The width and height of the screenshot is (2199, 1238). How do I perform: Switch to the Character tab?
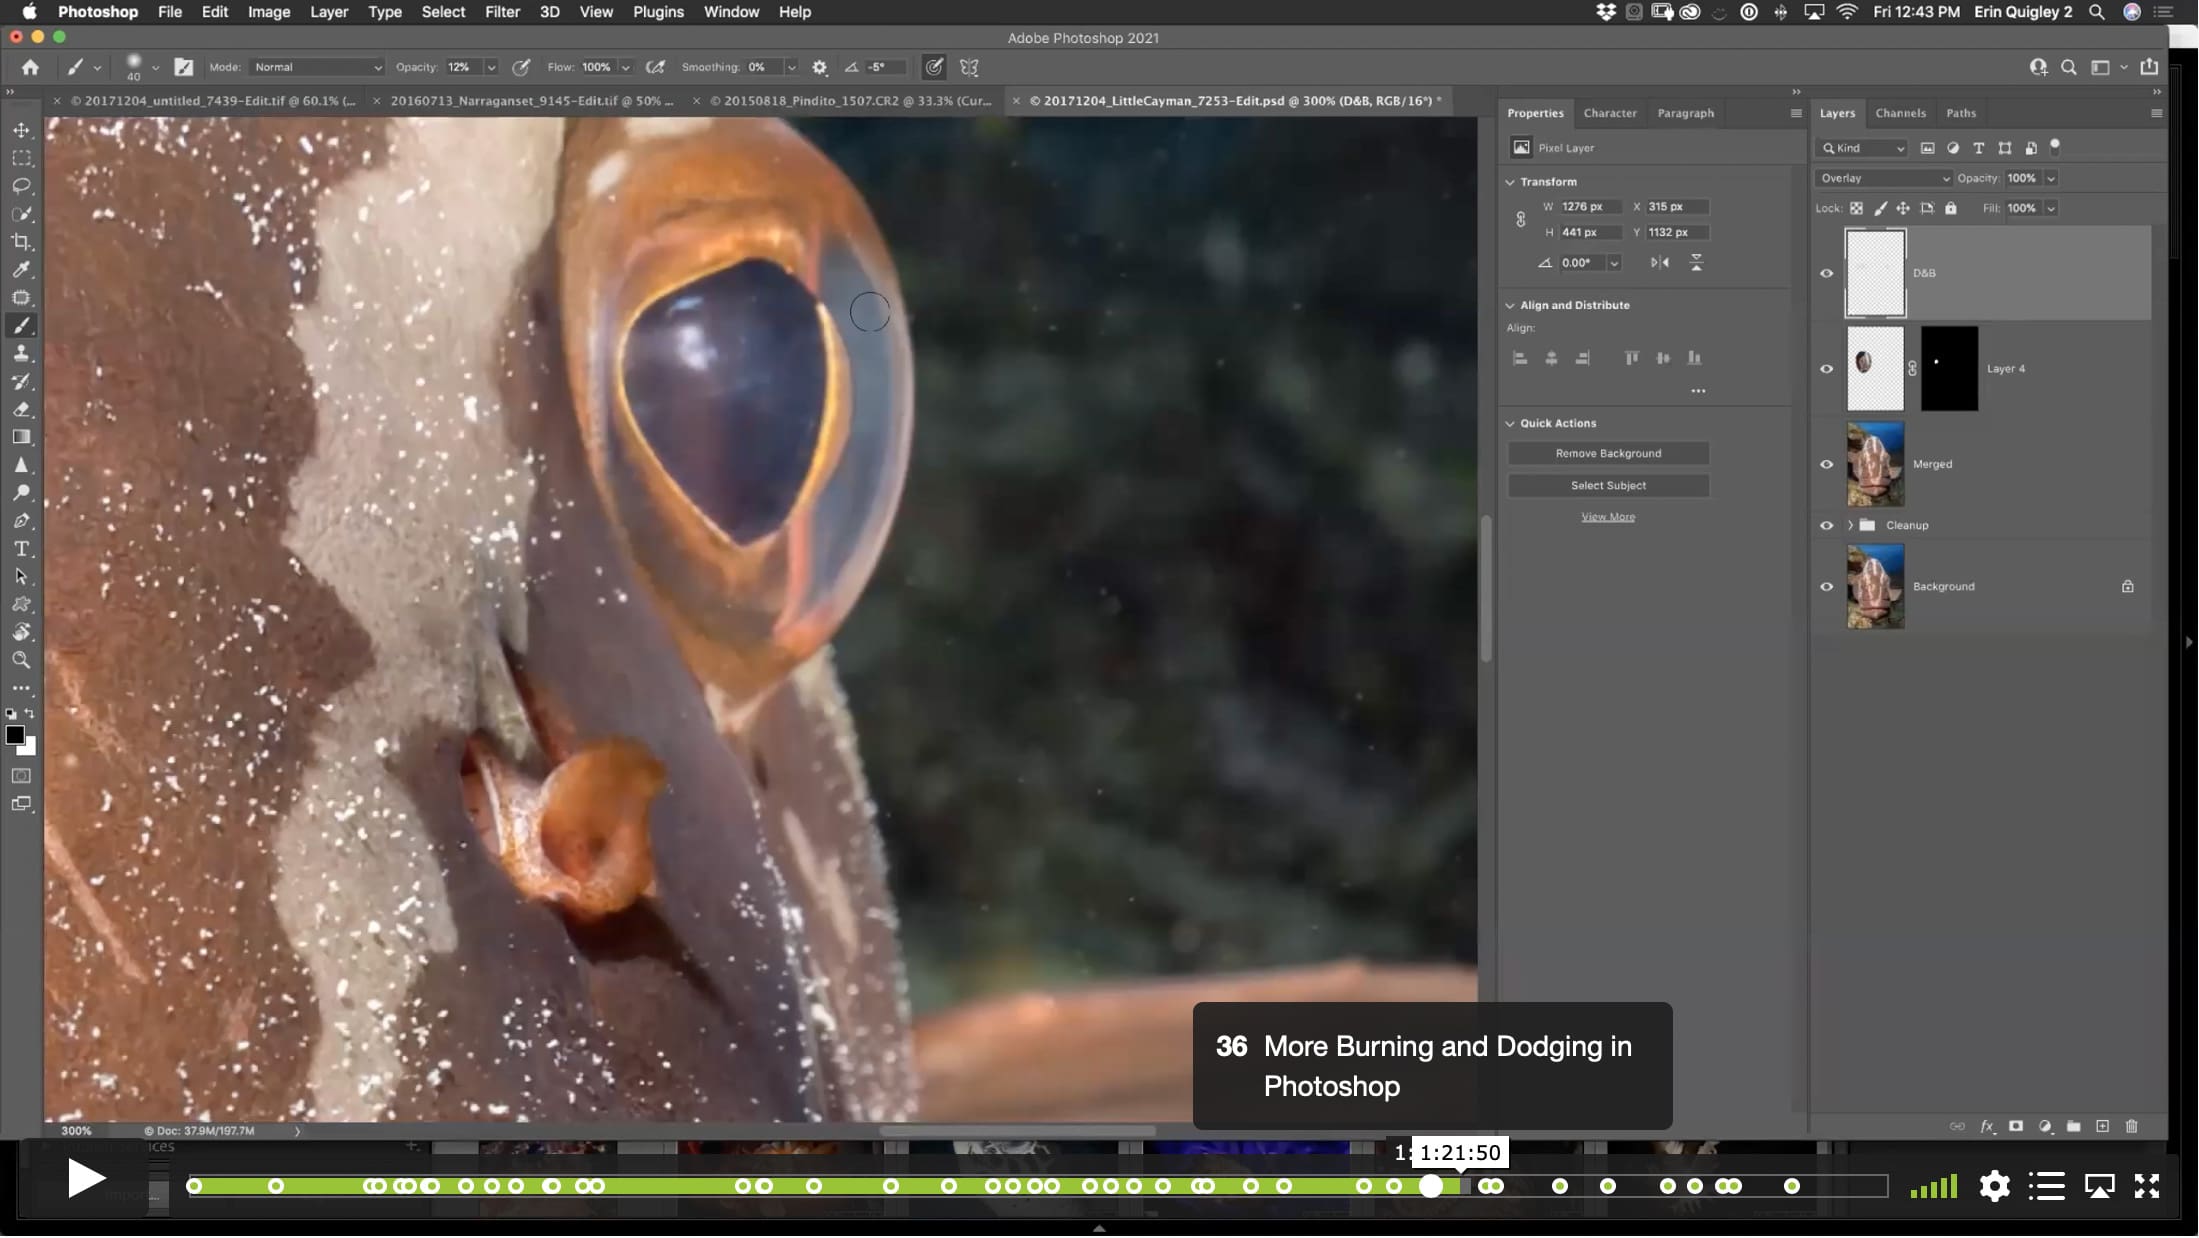(x=1610, y=113)
